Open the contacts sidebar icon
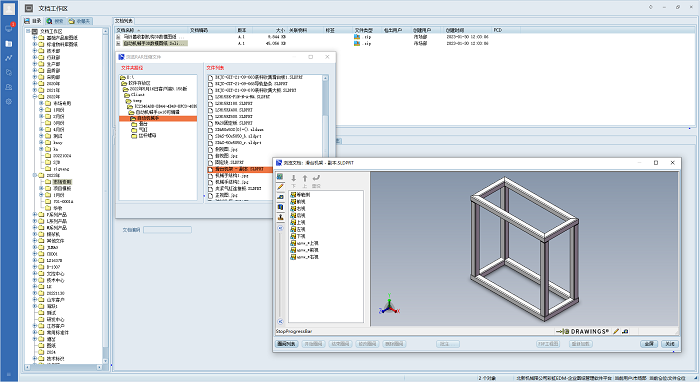This screenshot has height=382, width=700. pos(8,87)
